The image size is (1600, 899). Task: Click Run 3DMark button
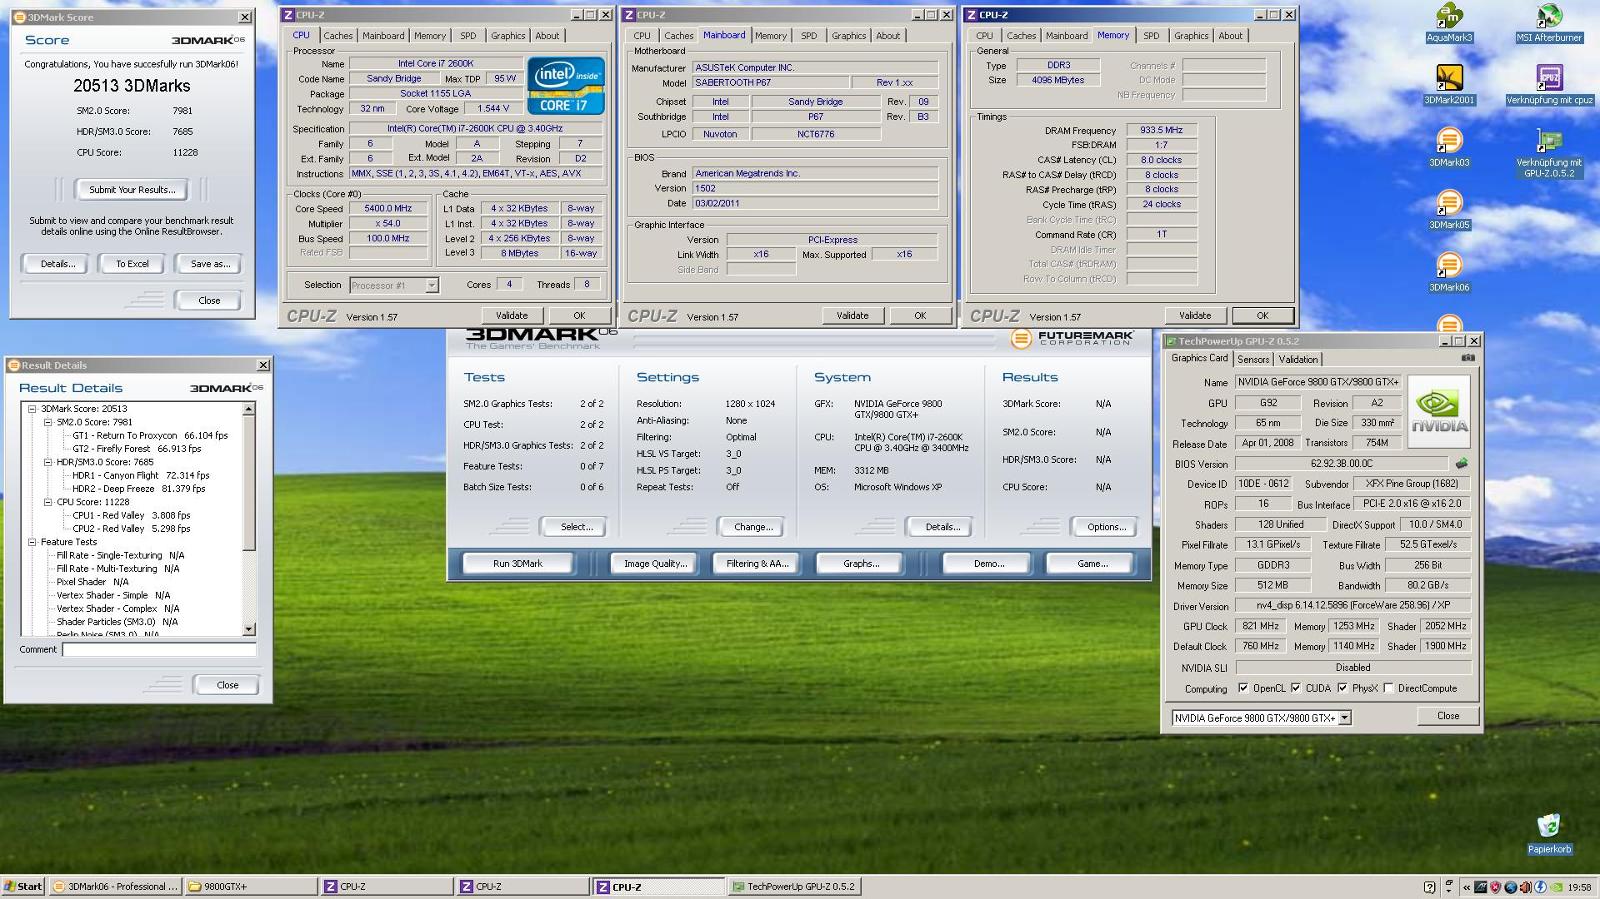(517, 564)
